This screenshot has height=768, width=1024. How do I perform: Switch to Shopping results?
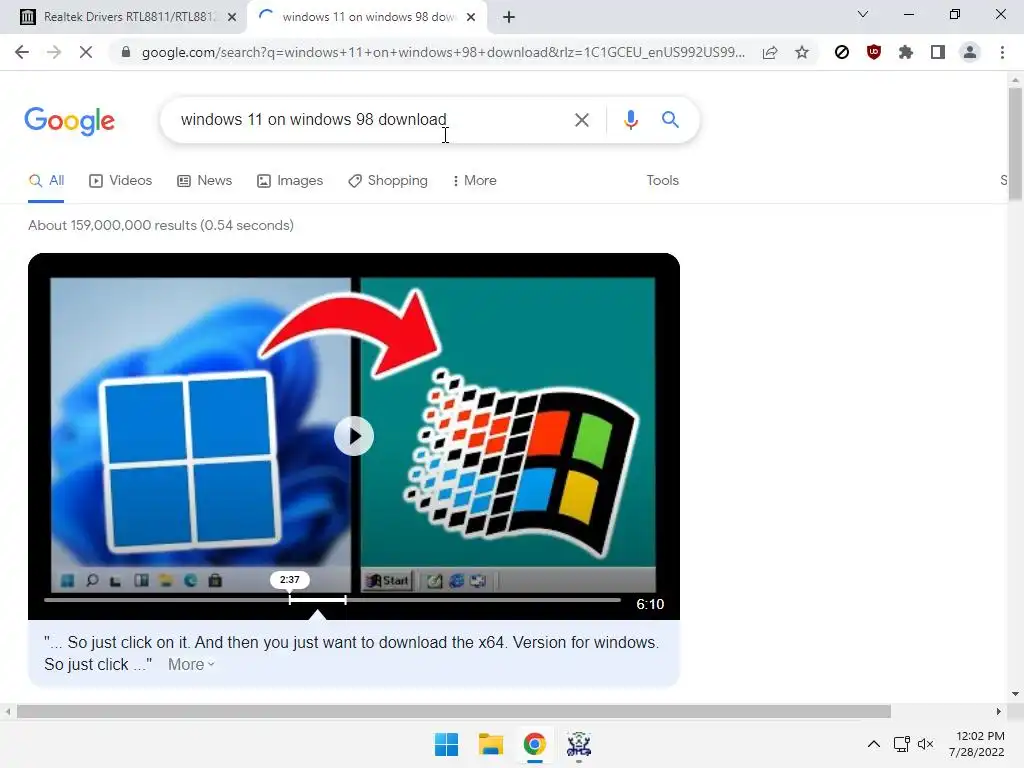pyautogui.click(x=388, y=181)
